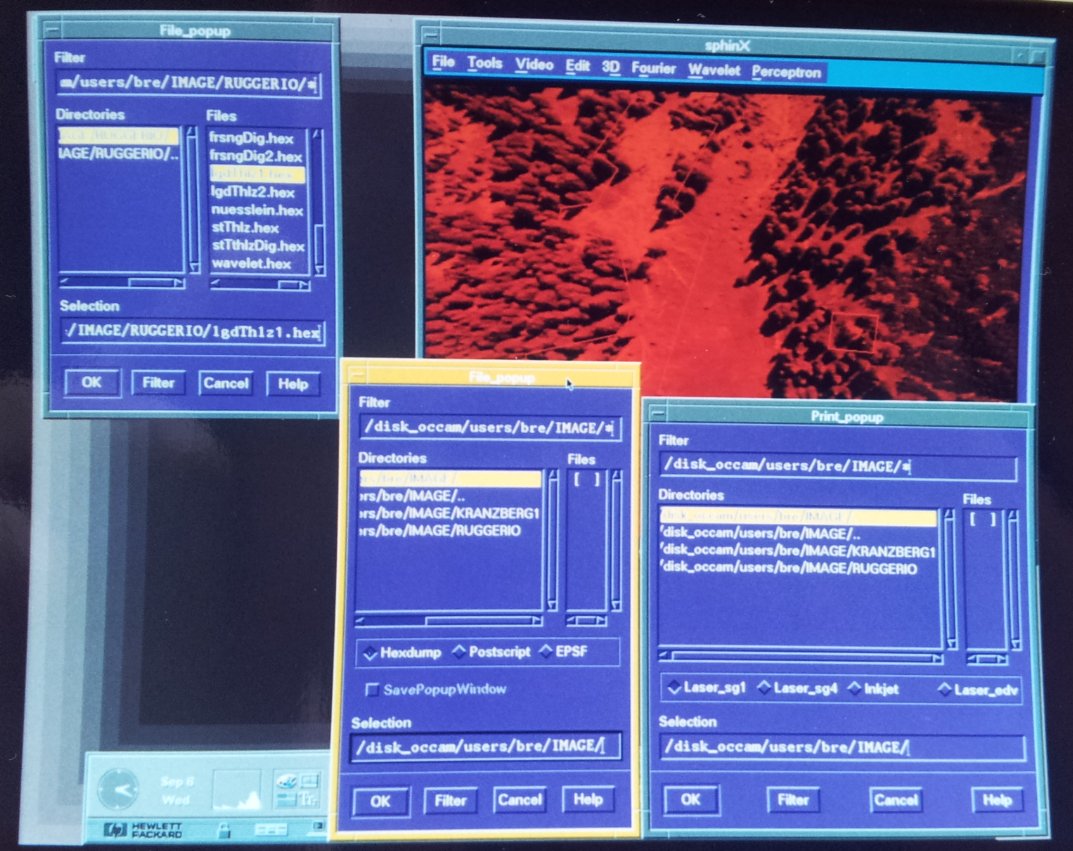This screenshot has width=1073, height=851.
Task: Click Cancel in the top-left File_popup
Action: point(225,383)
